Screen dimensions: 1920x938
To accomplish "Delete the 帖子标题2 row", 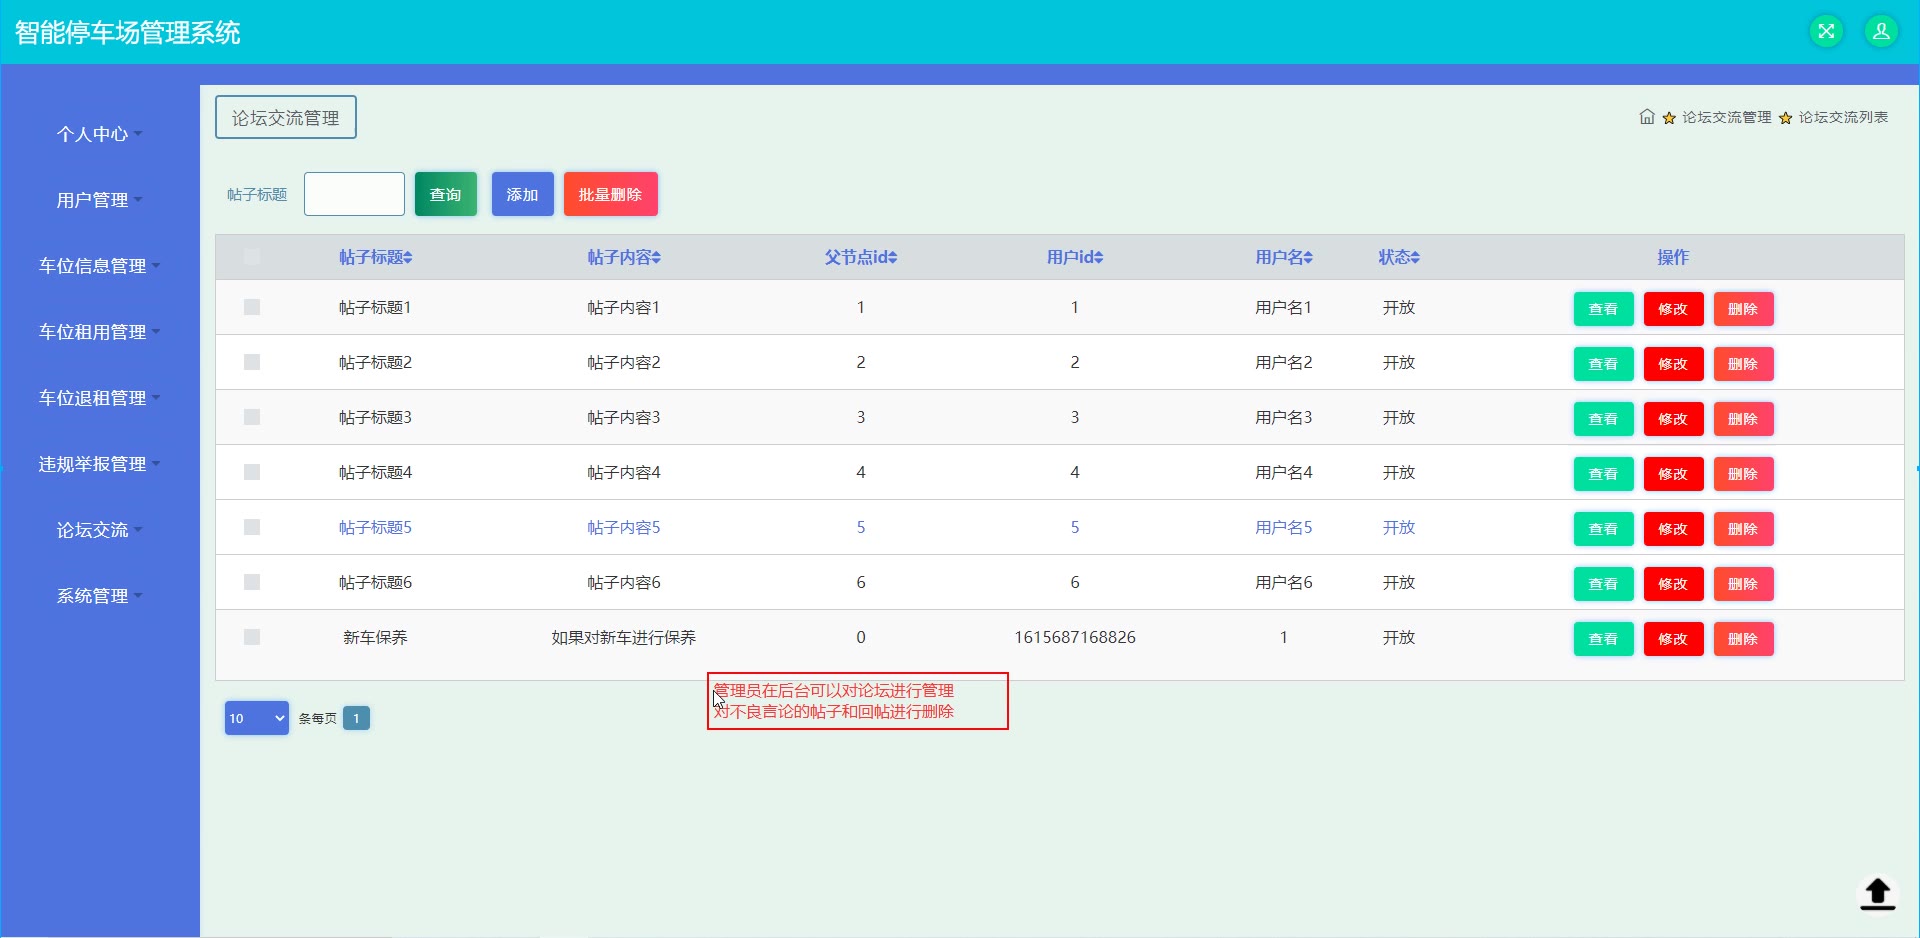I will 1743,364.
